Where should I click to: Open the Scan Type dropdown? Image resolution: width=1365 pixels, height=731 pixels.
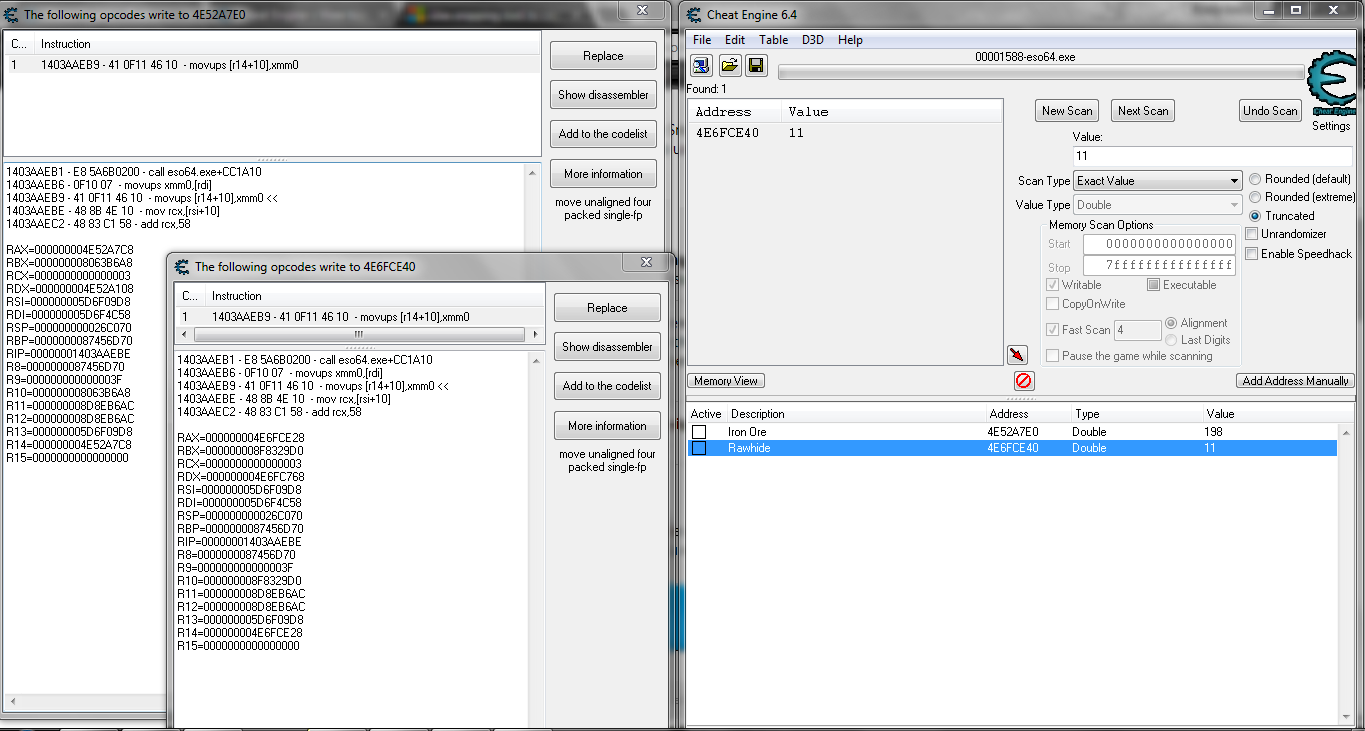1158,181
